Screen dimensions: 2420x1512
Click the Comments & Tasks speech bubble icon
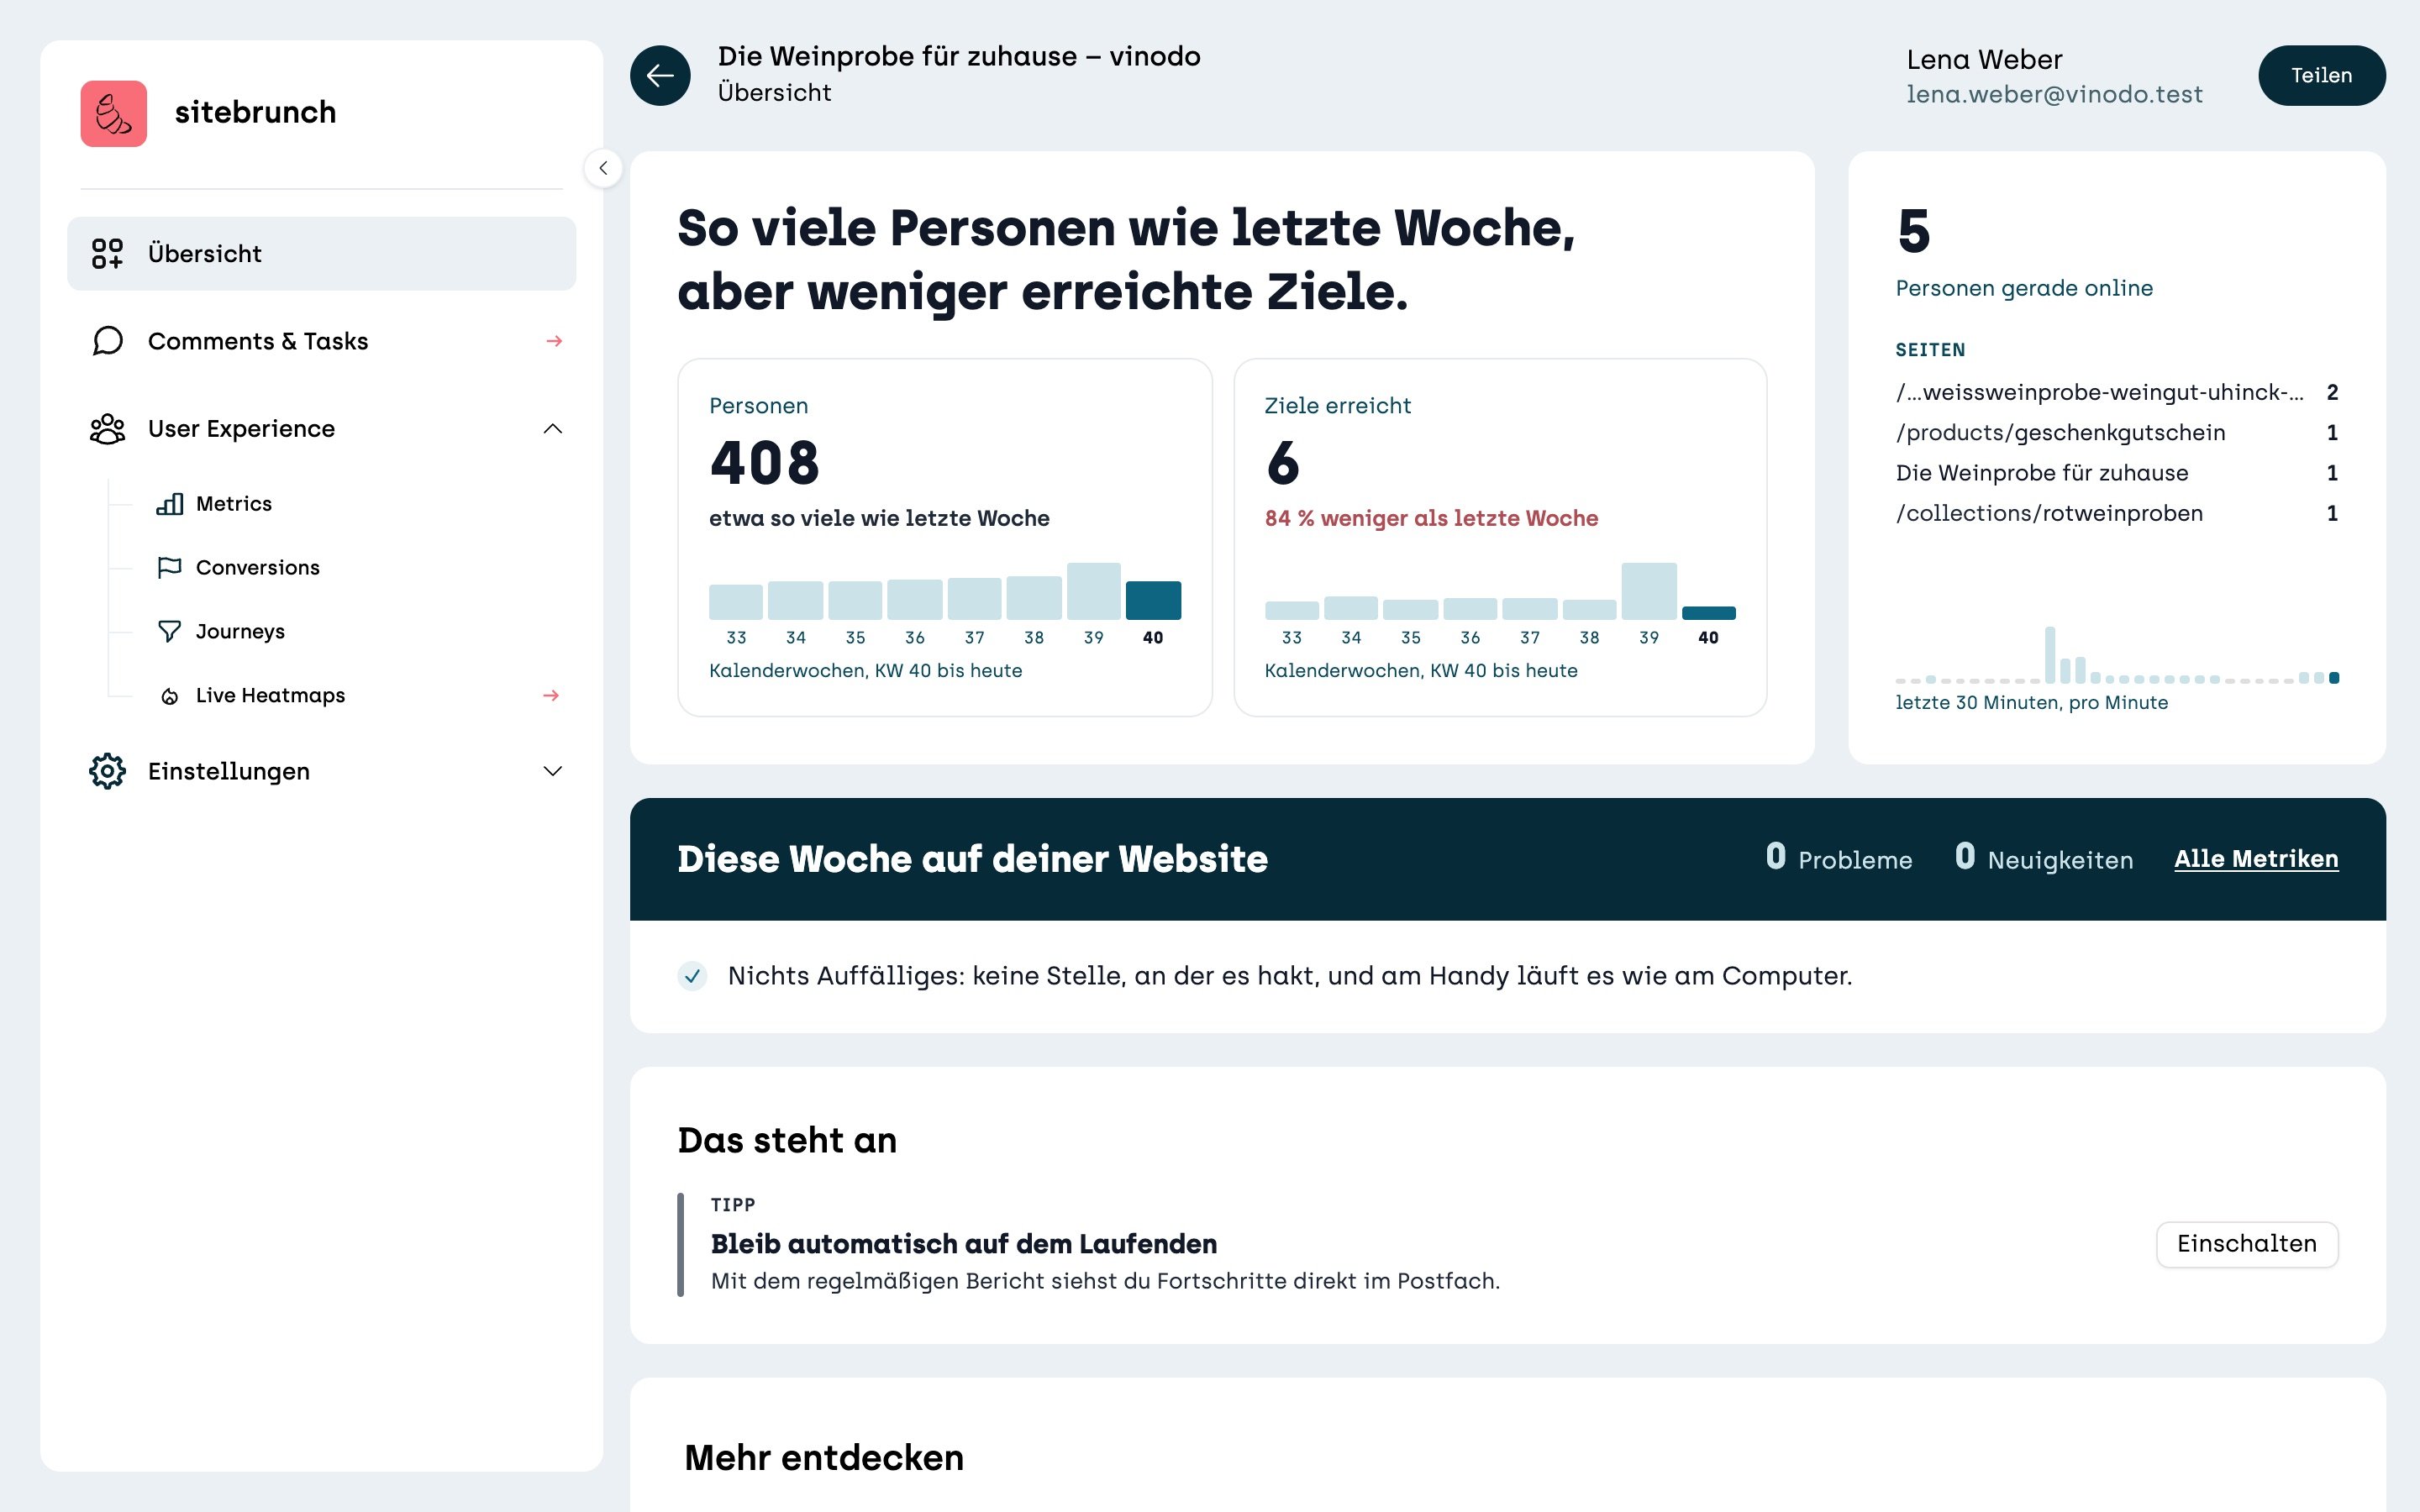(x=107, y=341)
